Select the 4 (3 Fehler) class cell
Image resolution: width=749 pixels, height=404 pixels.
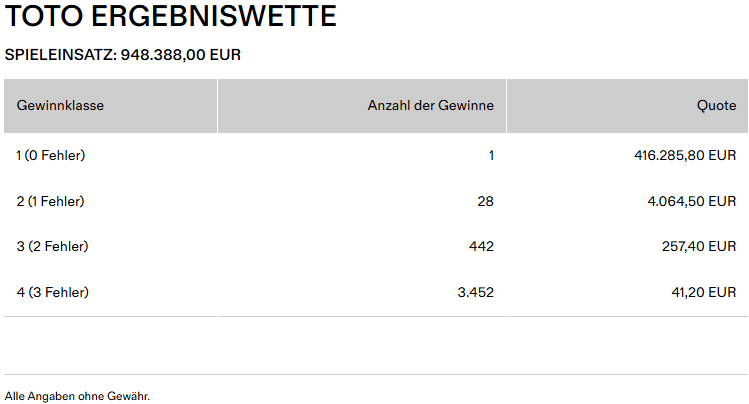pyautogui.click(x=53, y=292)
